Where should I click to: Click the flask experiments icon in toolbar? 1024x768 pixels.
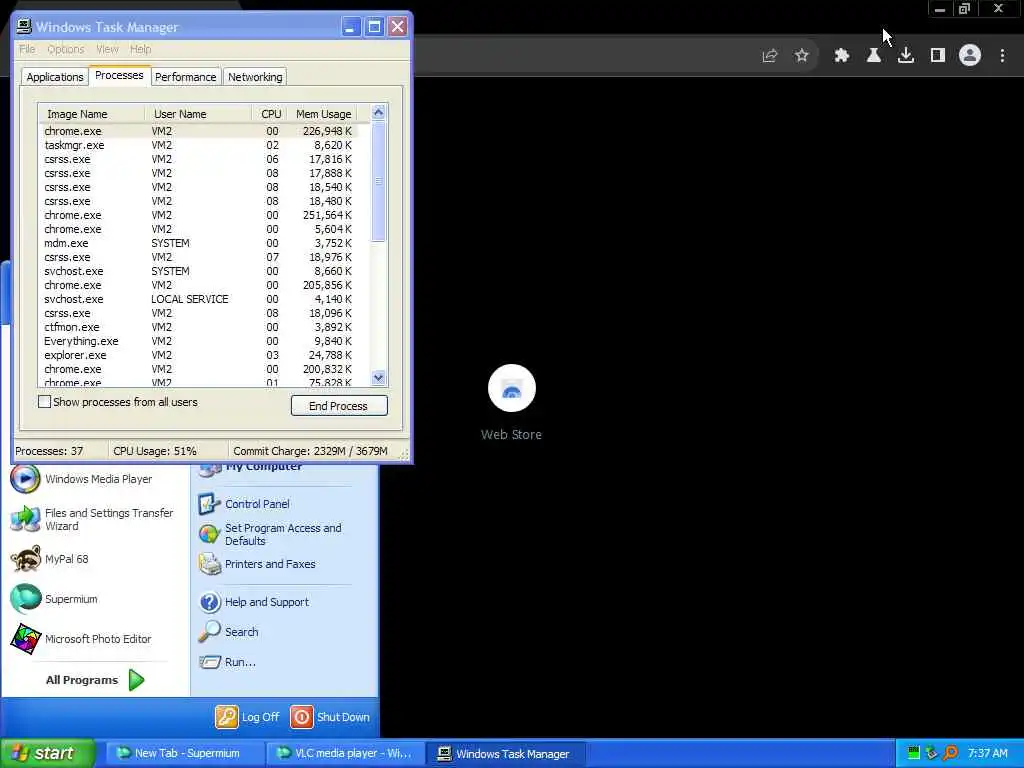coord(874,56)
